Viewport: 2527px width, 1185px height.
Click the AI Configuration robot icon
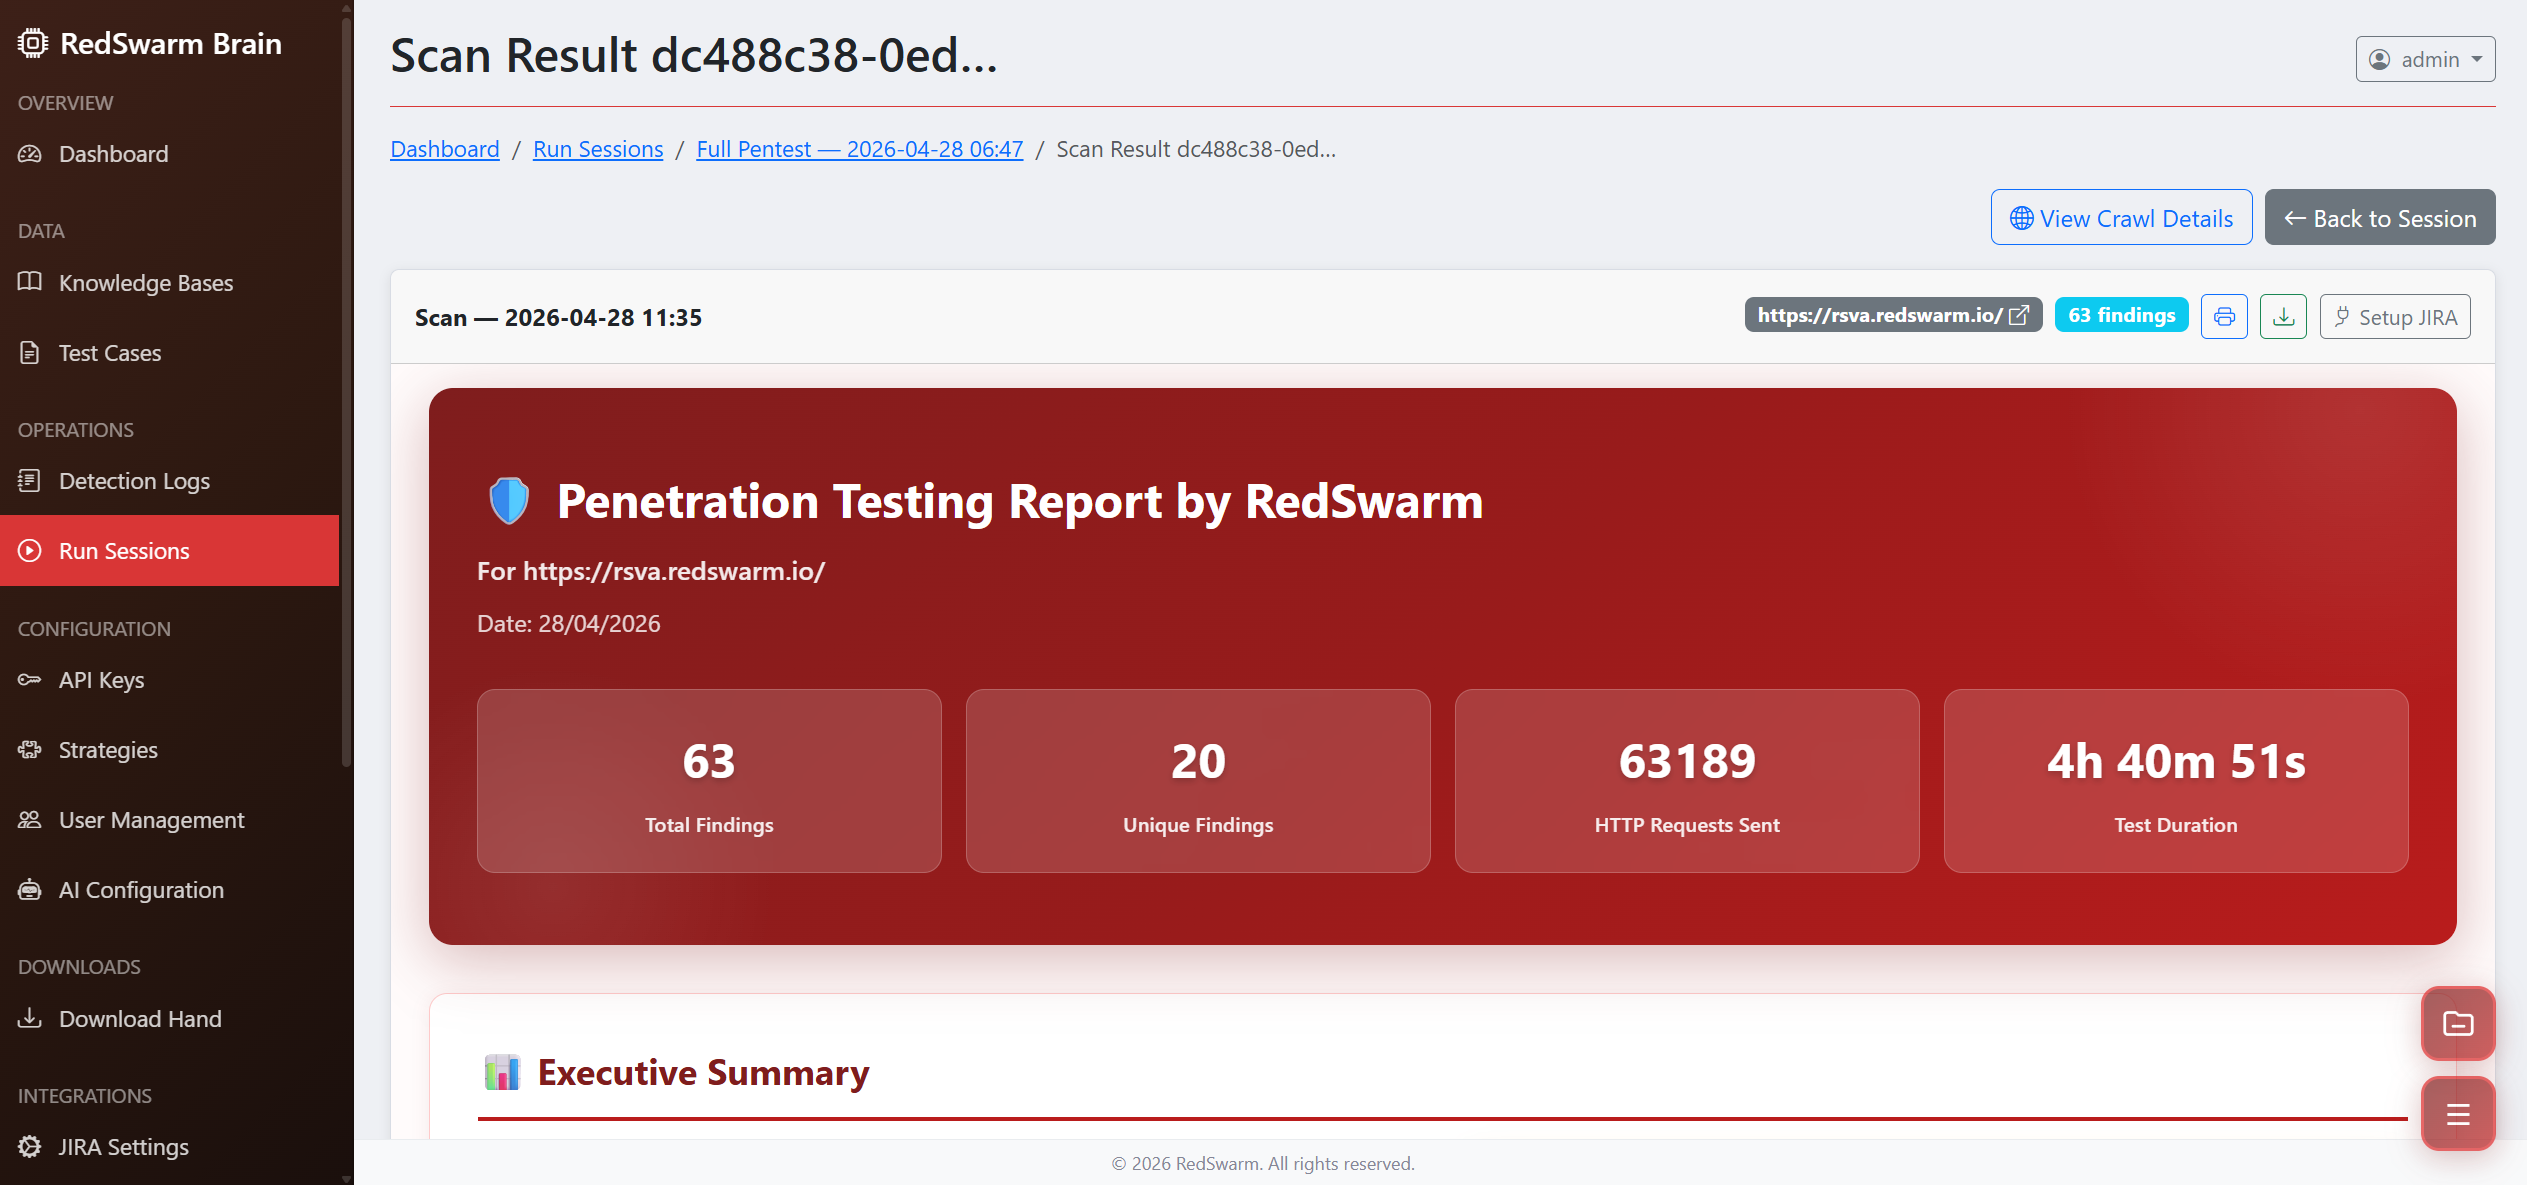29,889
